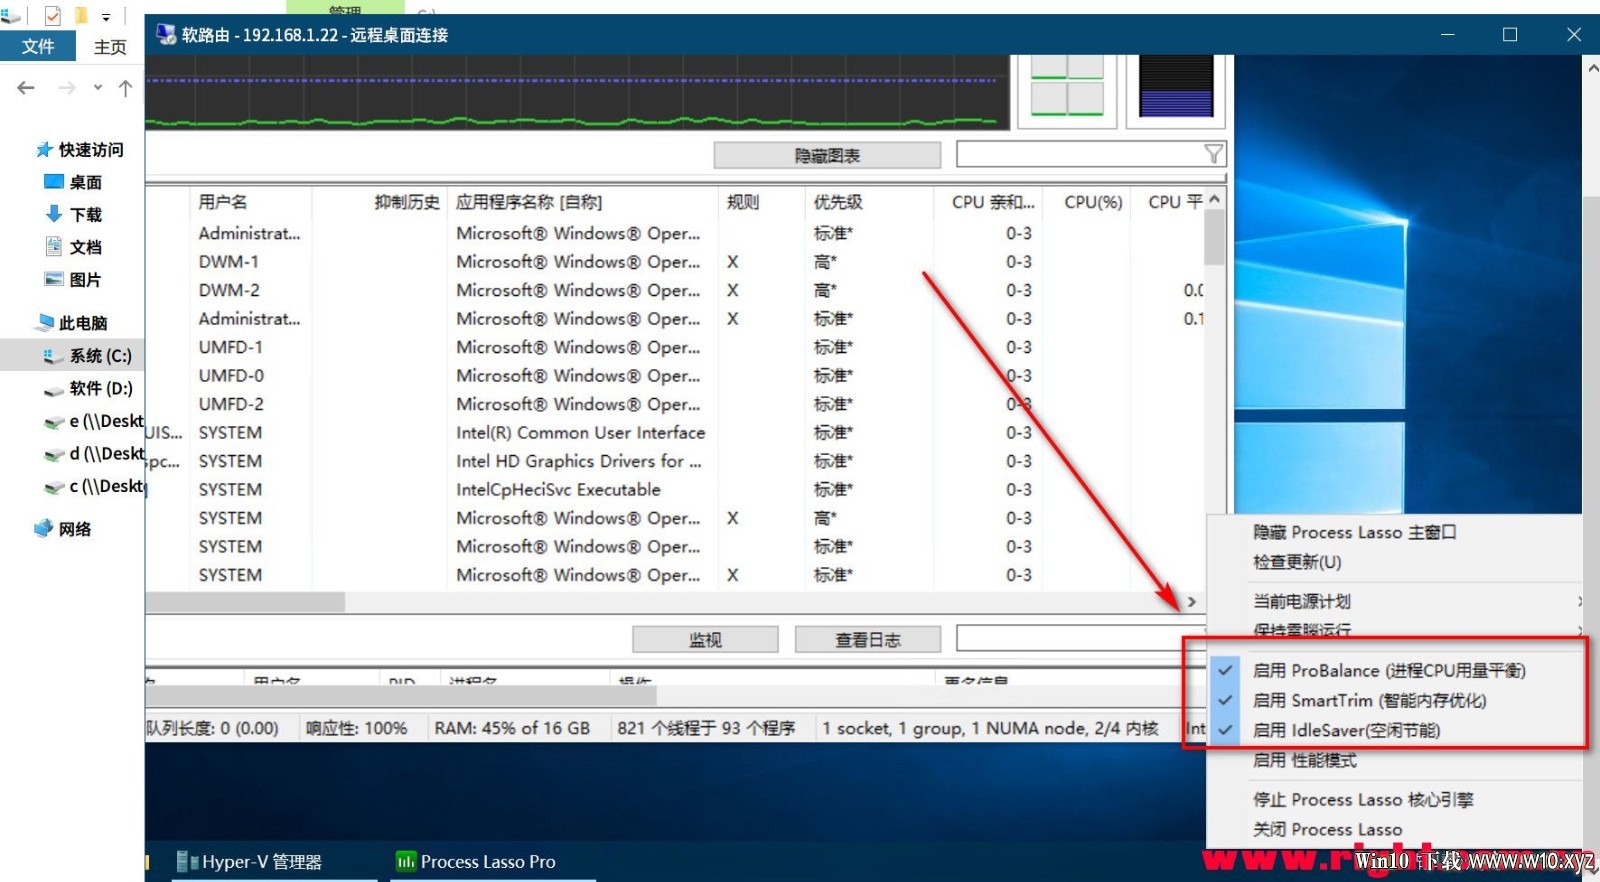
Task: Click the 隐藏图表 button
Action: click(x=827, y=155)
